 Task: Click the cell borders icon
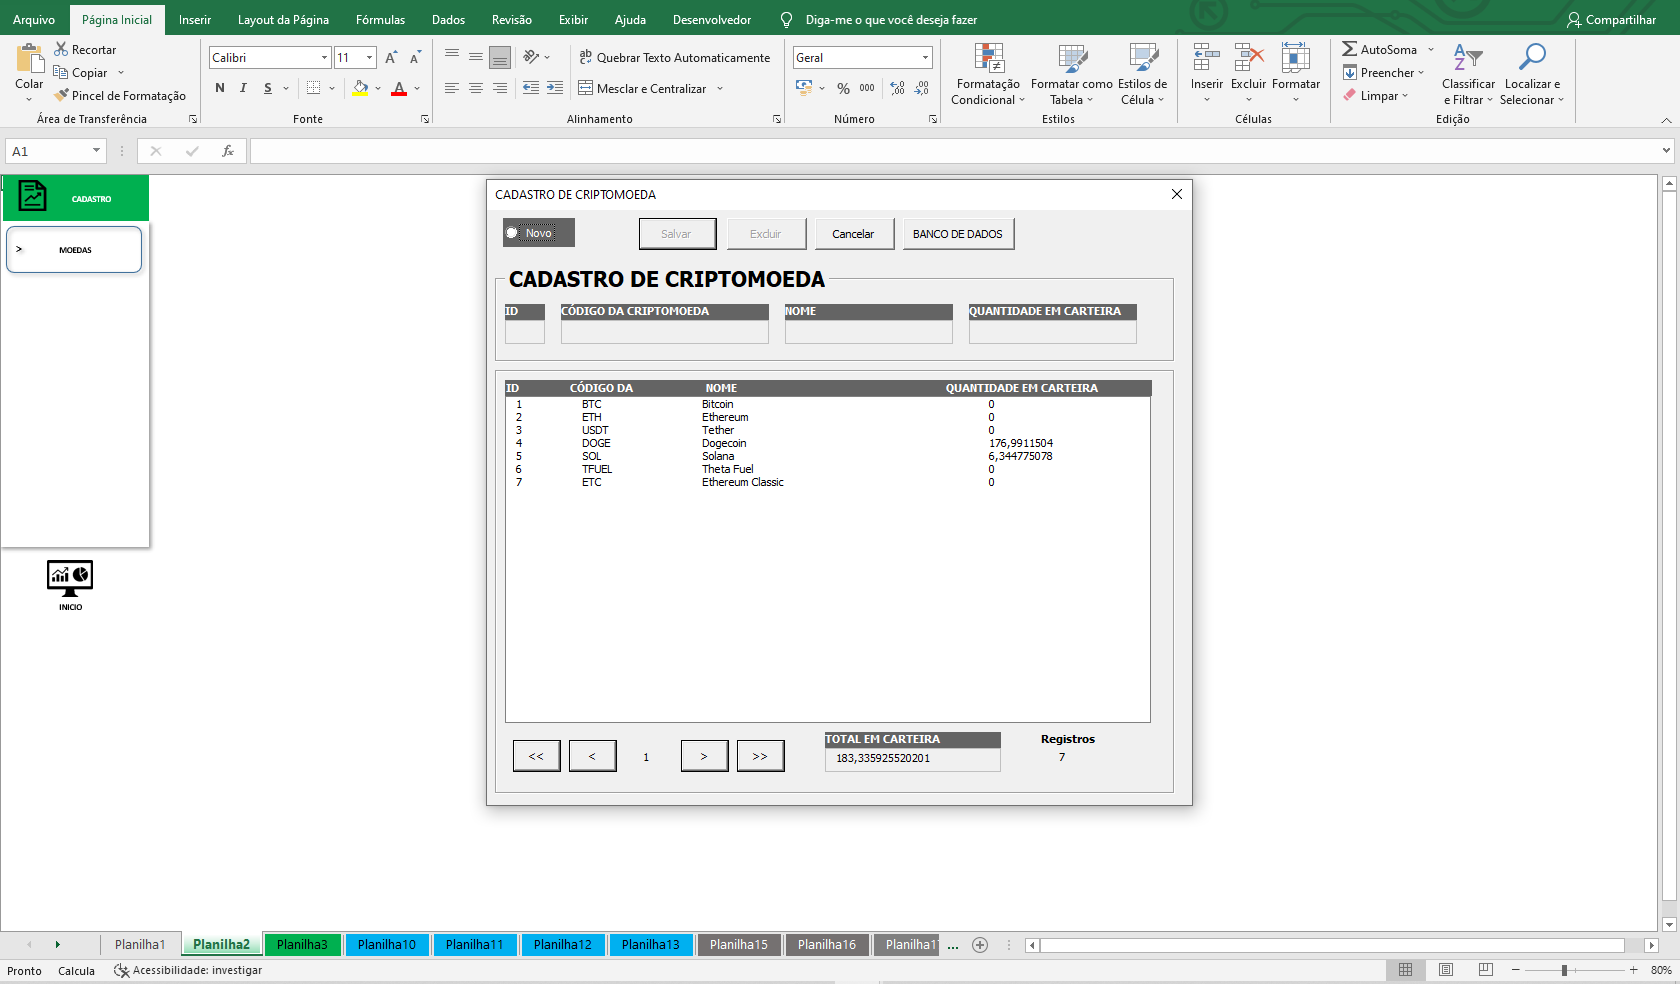(313, 88)
